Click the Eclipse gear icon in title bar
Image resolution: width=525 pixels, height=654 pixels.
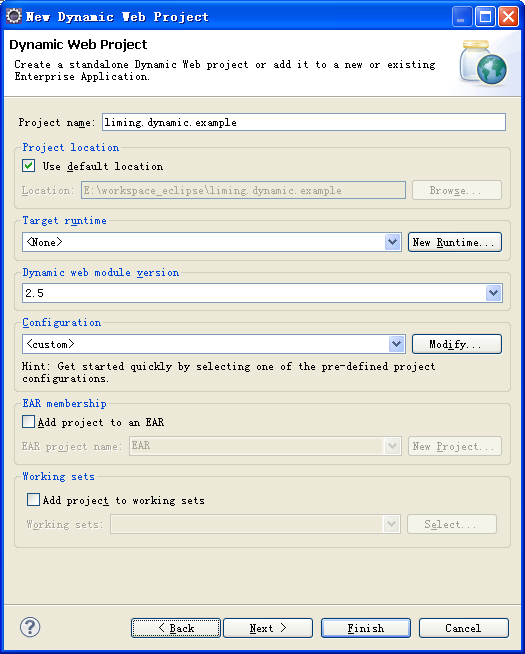point(14,16)
